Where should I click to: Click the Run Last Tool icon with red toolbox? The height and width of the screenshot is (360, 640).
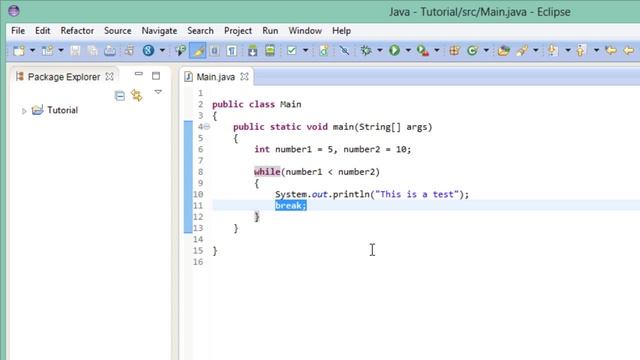point(422,51)
